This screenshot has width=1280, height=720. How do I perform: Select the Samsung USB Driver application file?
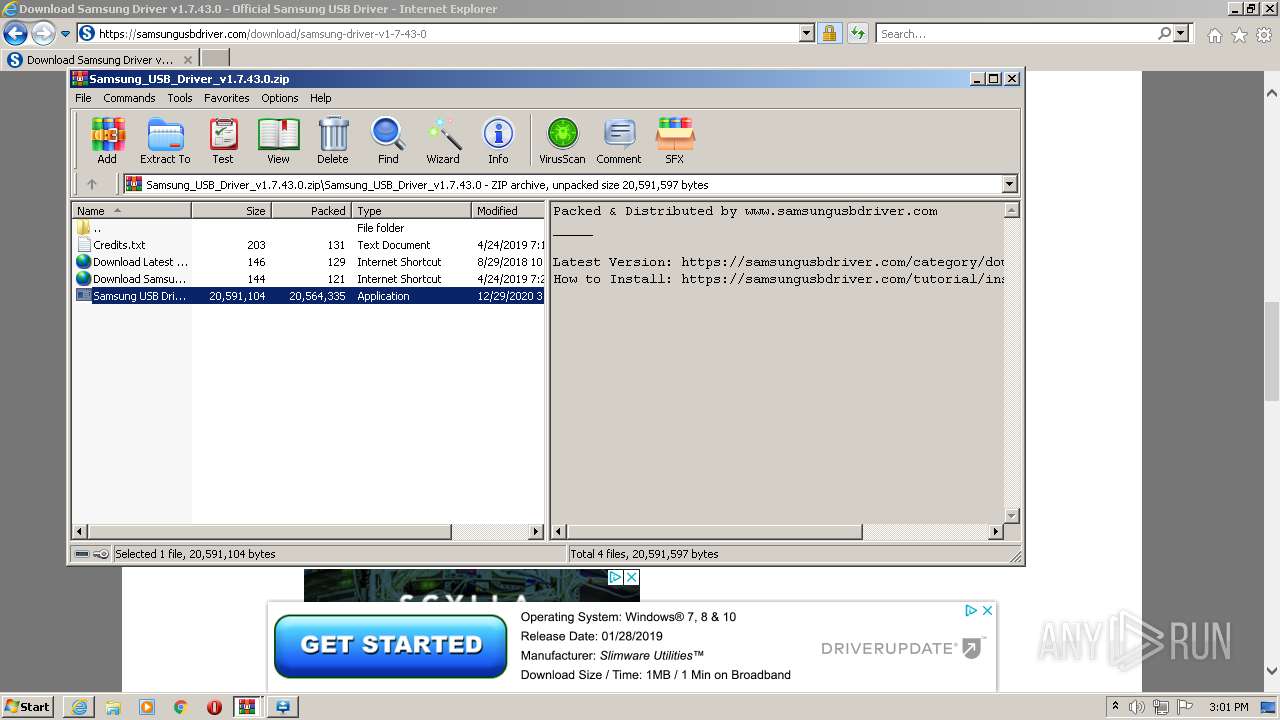click(309, 296)
